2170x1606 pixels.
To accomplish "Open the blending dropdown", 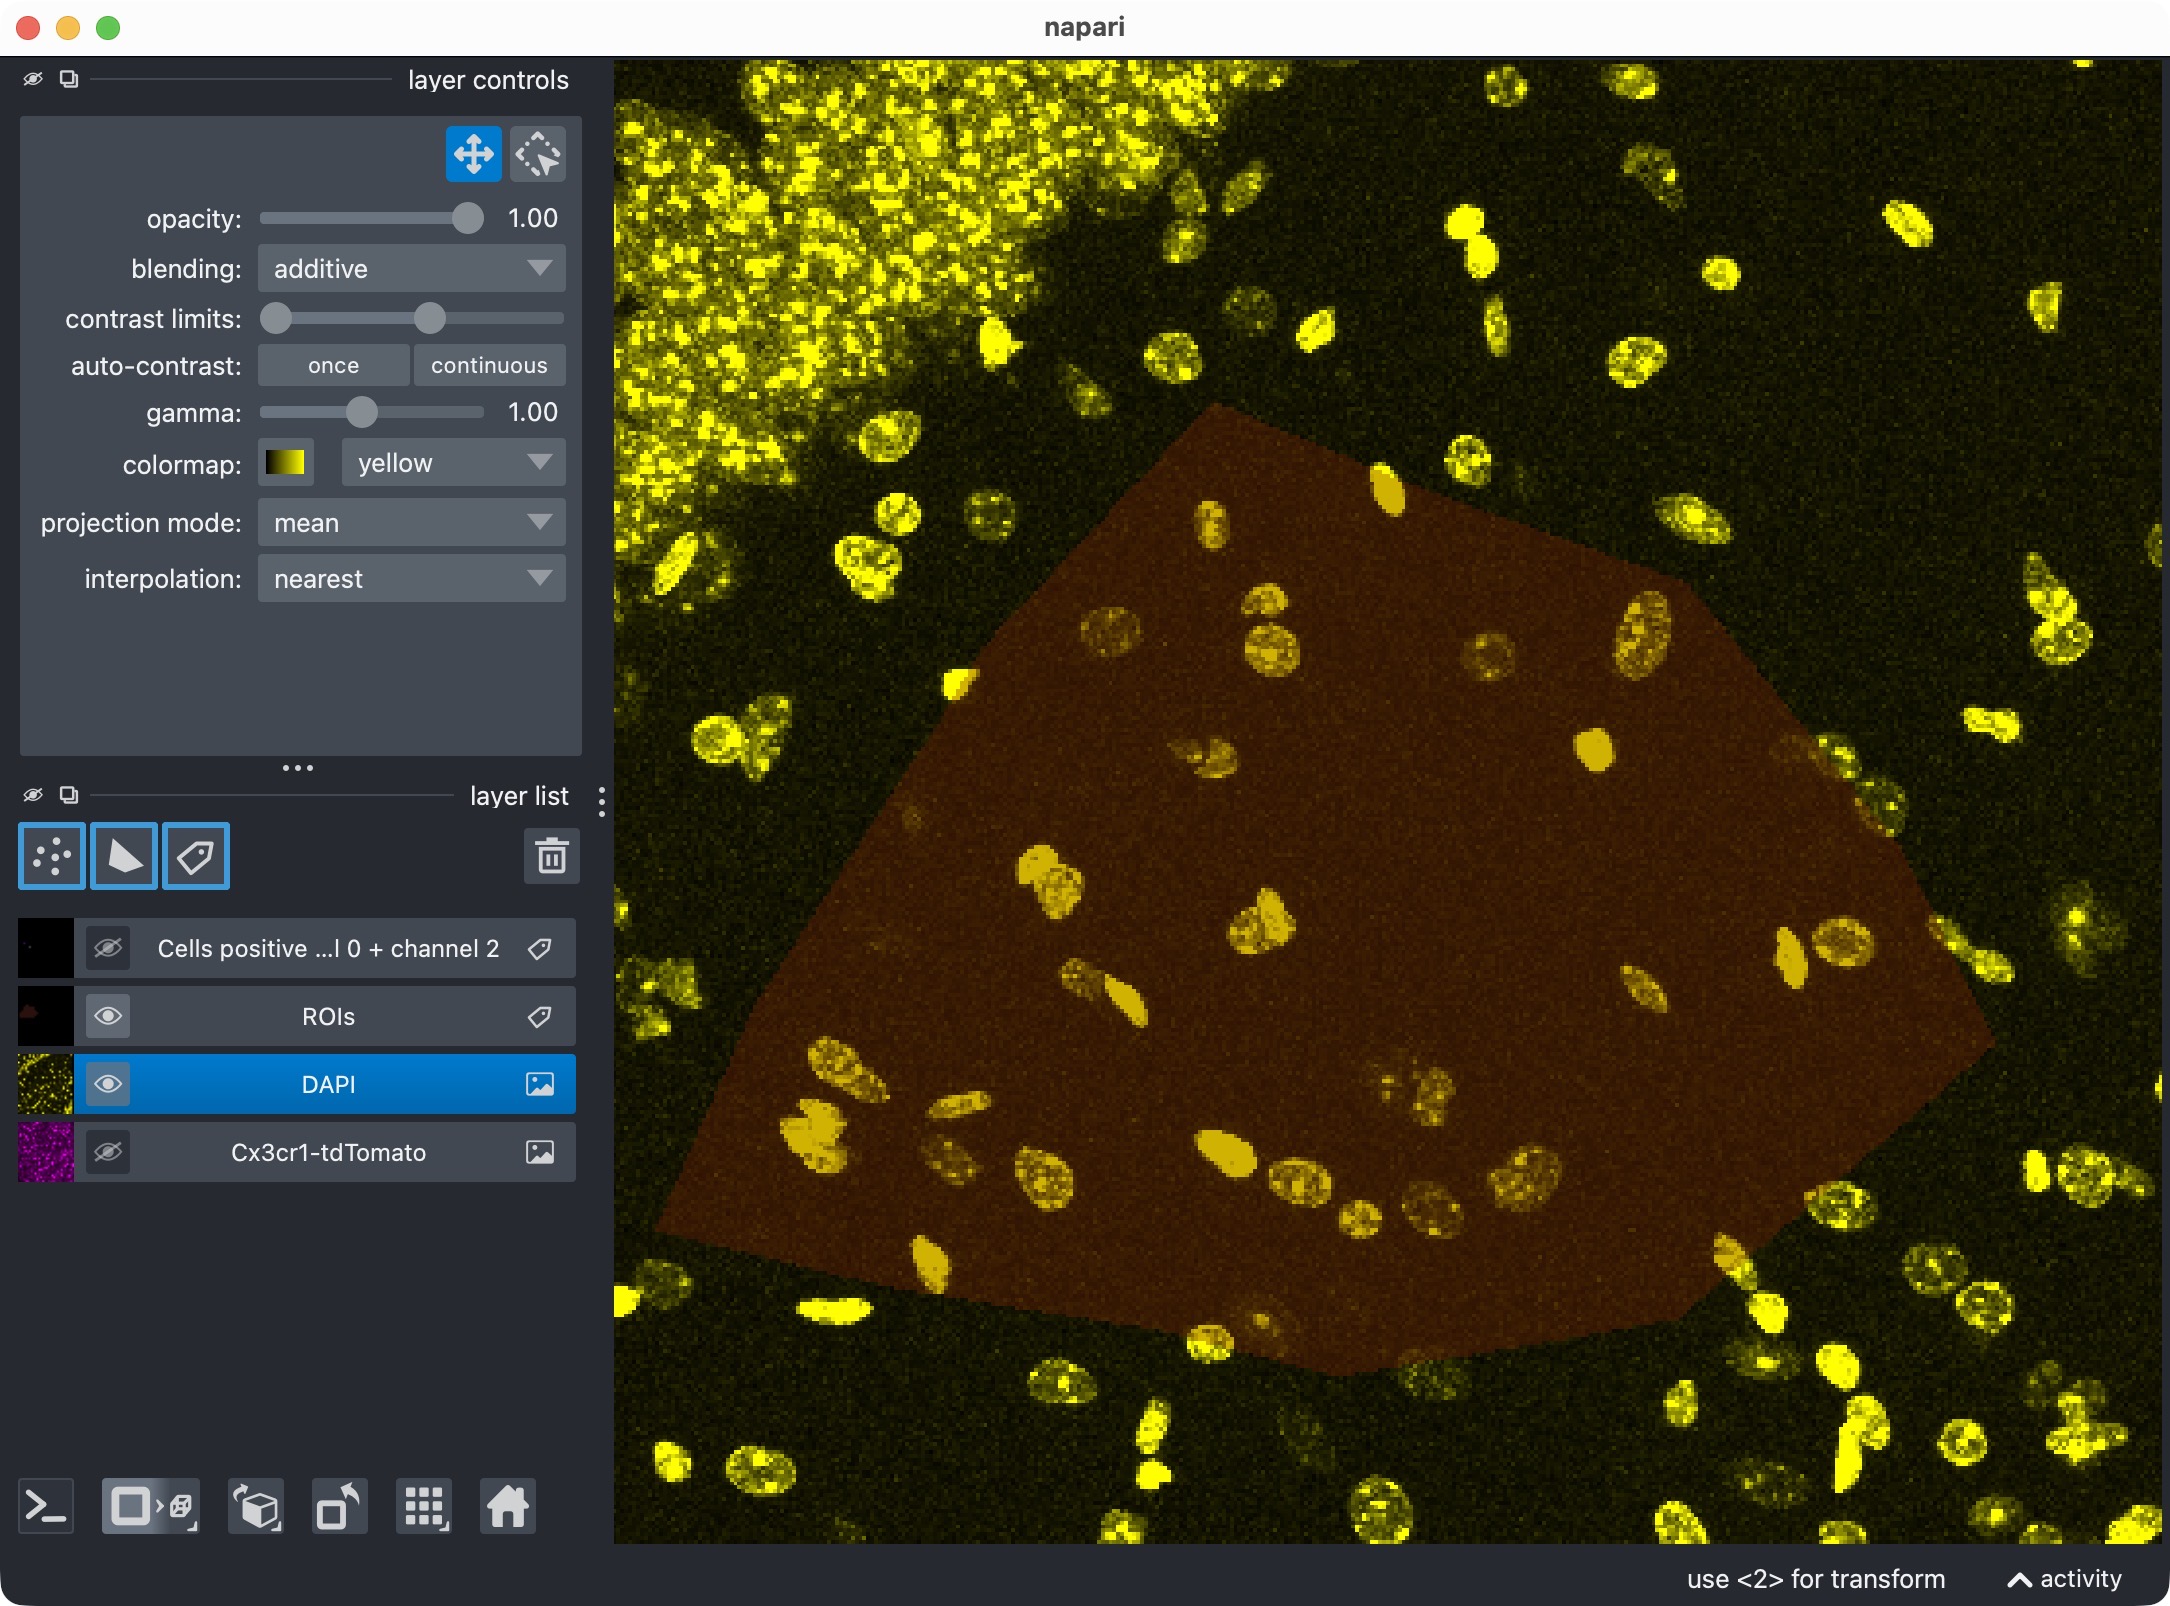I will click(412, 269).
